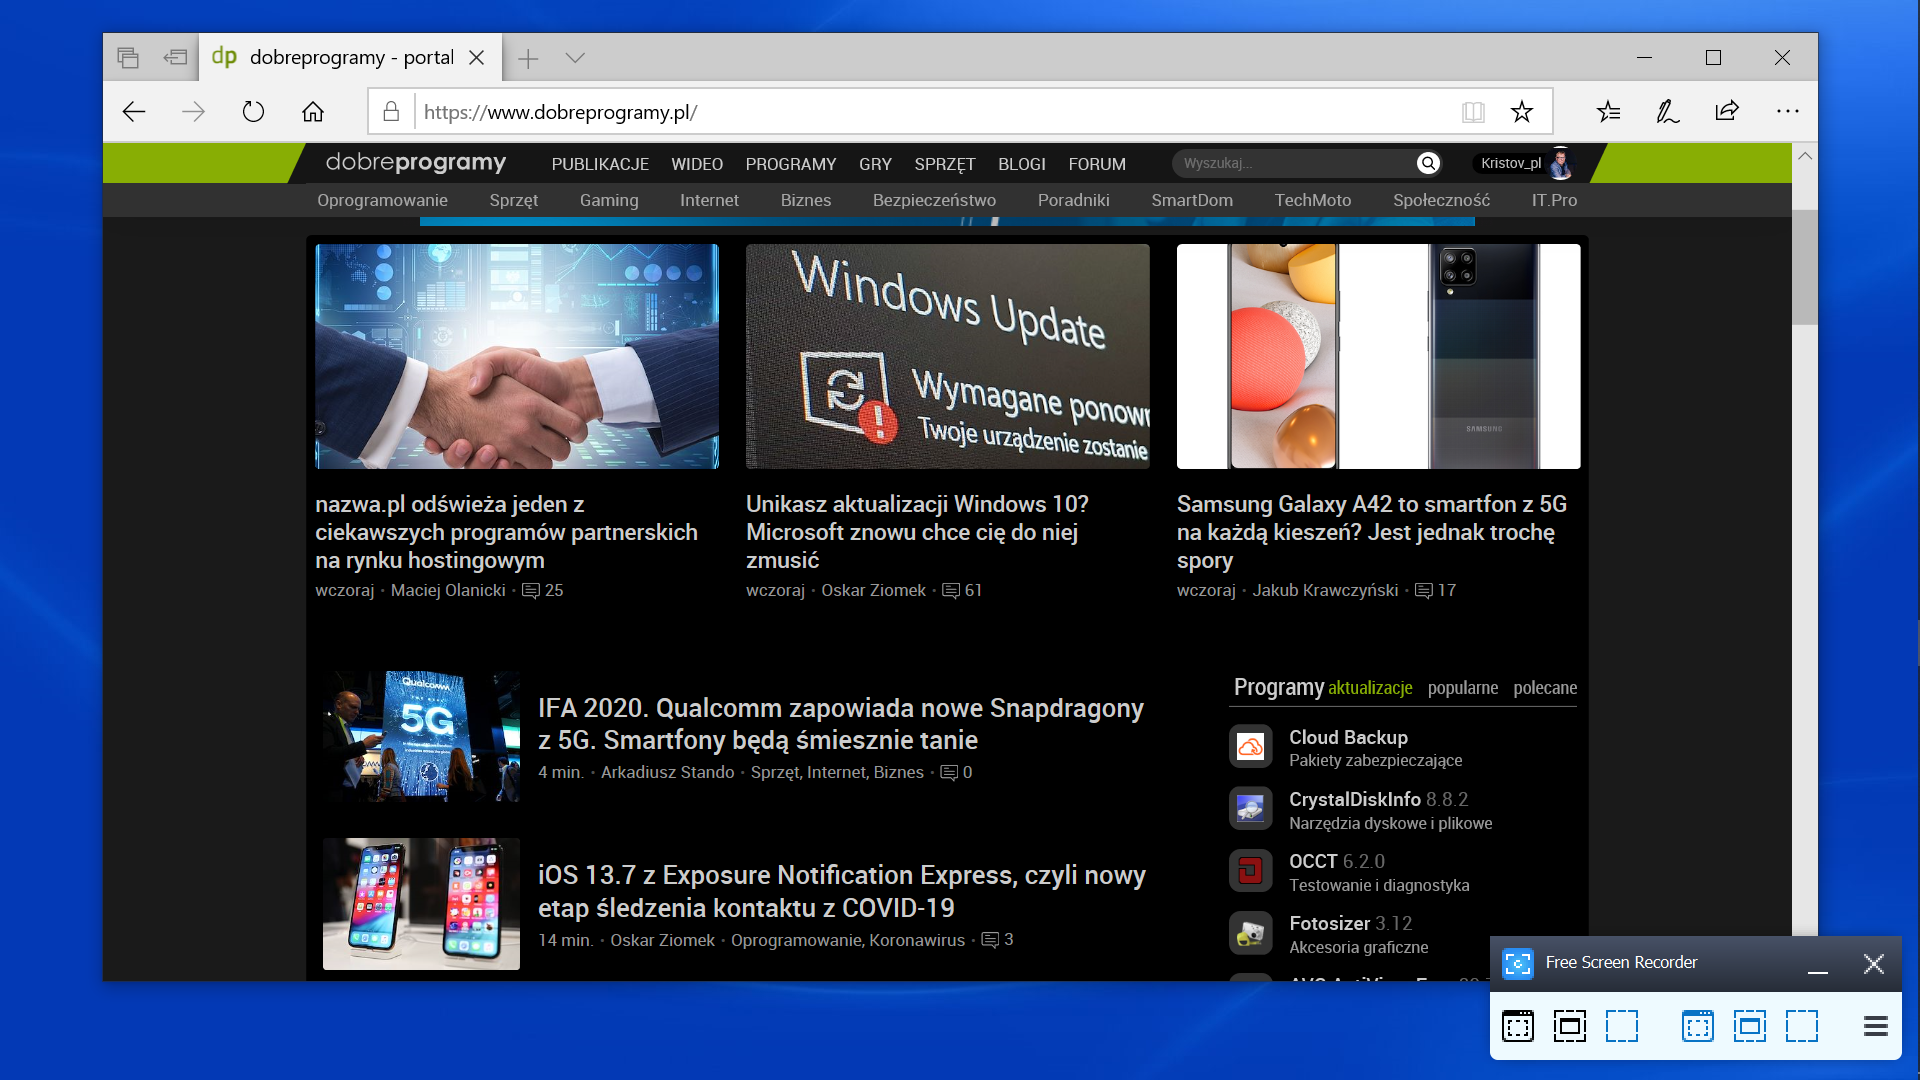The width and height of the screenshot is (1920, 1080).
Task: Open the Free Screen Recorder hamburger menu
Action: click(1875, 1026)
